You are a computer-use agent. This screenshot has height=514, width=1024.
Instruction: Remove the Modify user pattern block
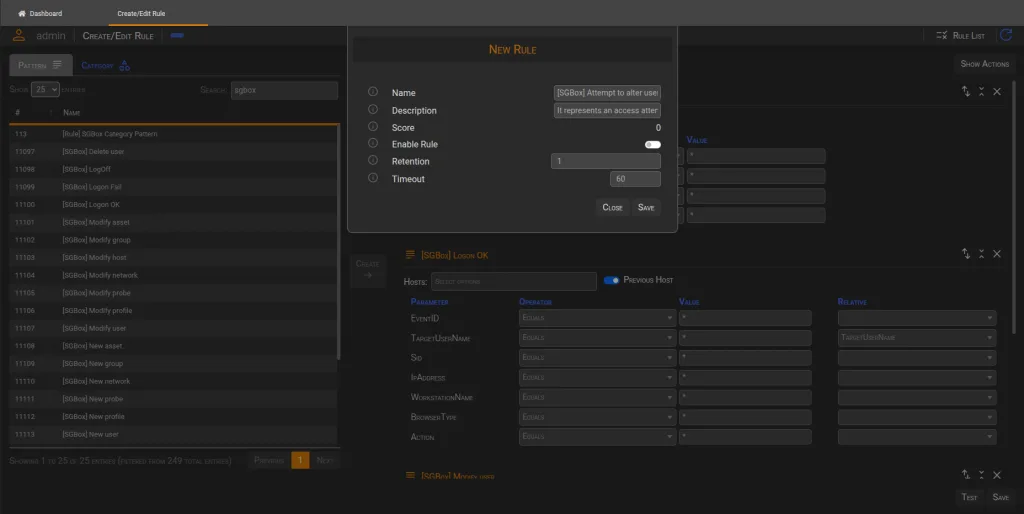tap(997, 475)
